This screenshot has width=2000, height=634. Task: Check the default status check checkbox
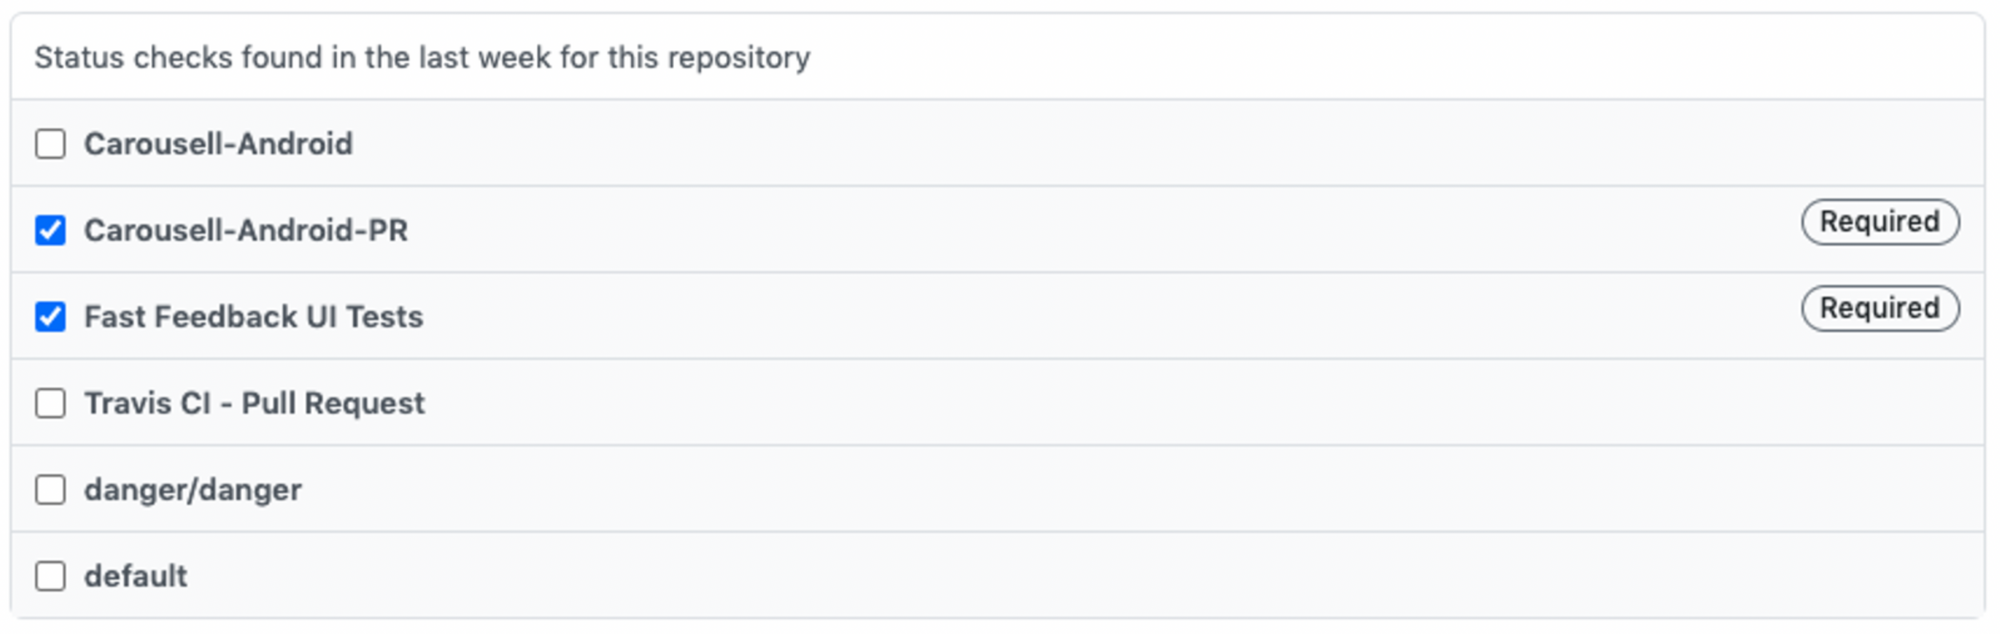coord(50,576)
